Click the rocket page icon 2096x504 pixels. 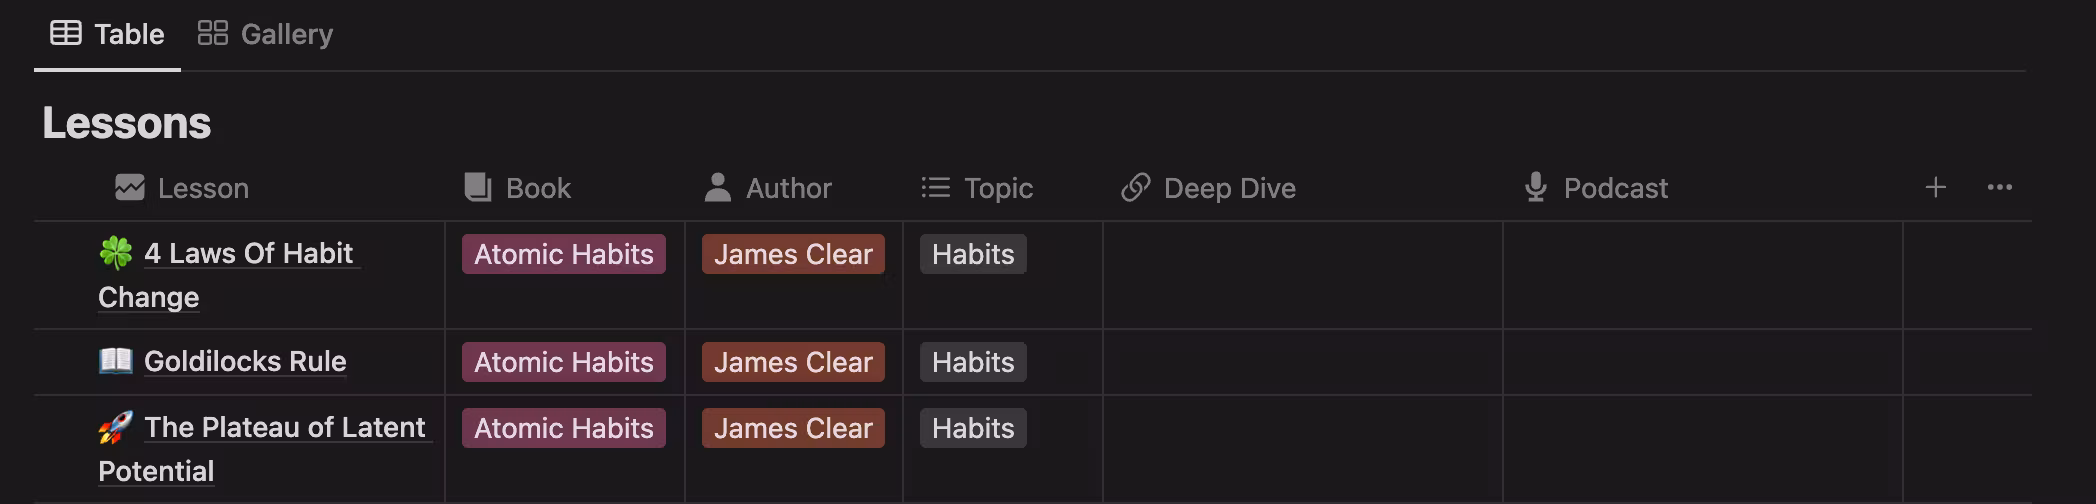click(x=116, y=428)
